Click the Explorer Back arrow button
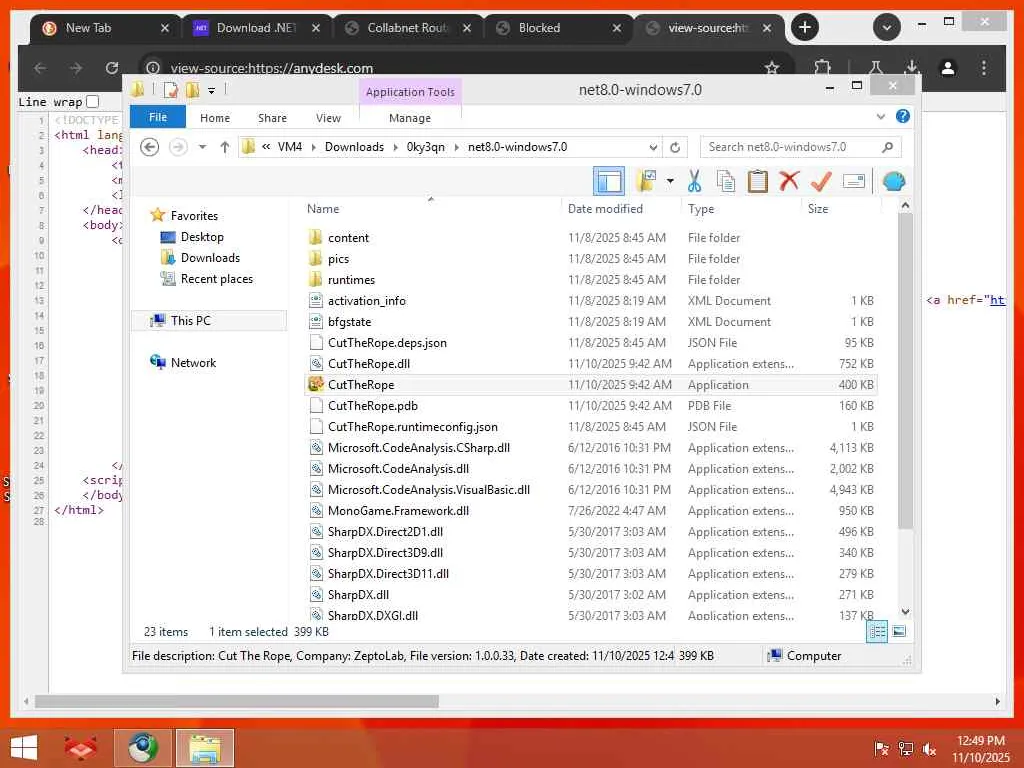 point(150,147)
